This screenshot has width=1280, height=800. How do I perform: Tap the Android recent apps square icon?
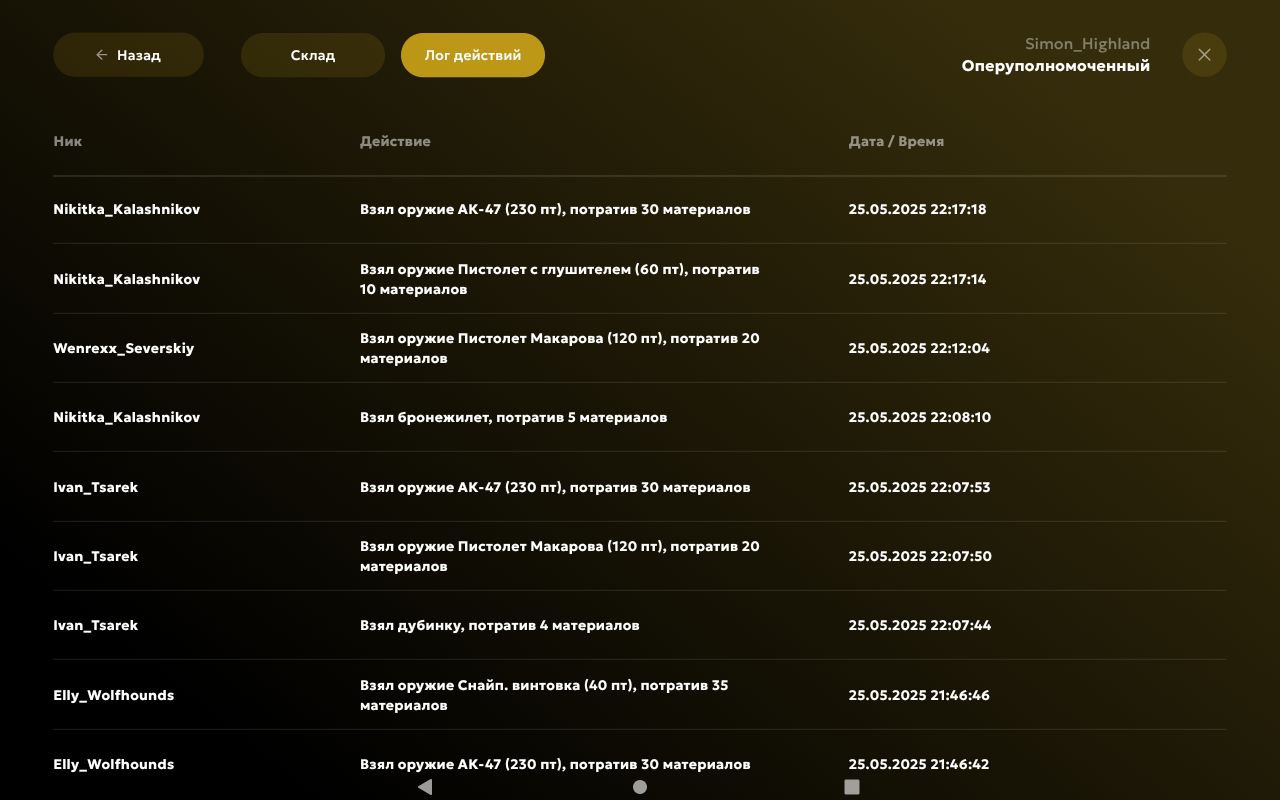click(852, 787)
